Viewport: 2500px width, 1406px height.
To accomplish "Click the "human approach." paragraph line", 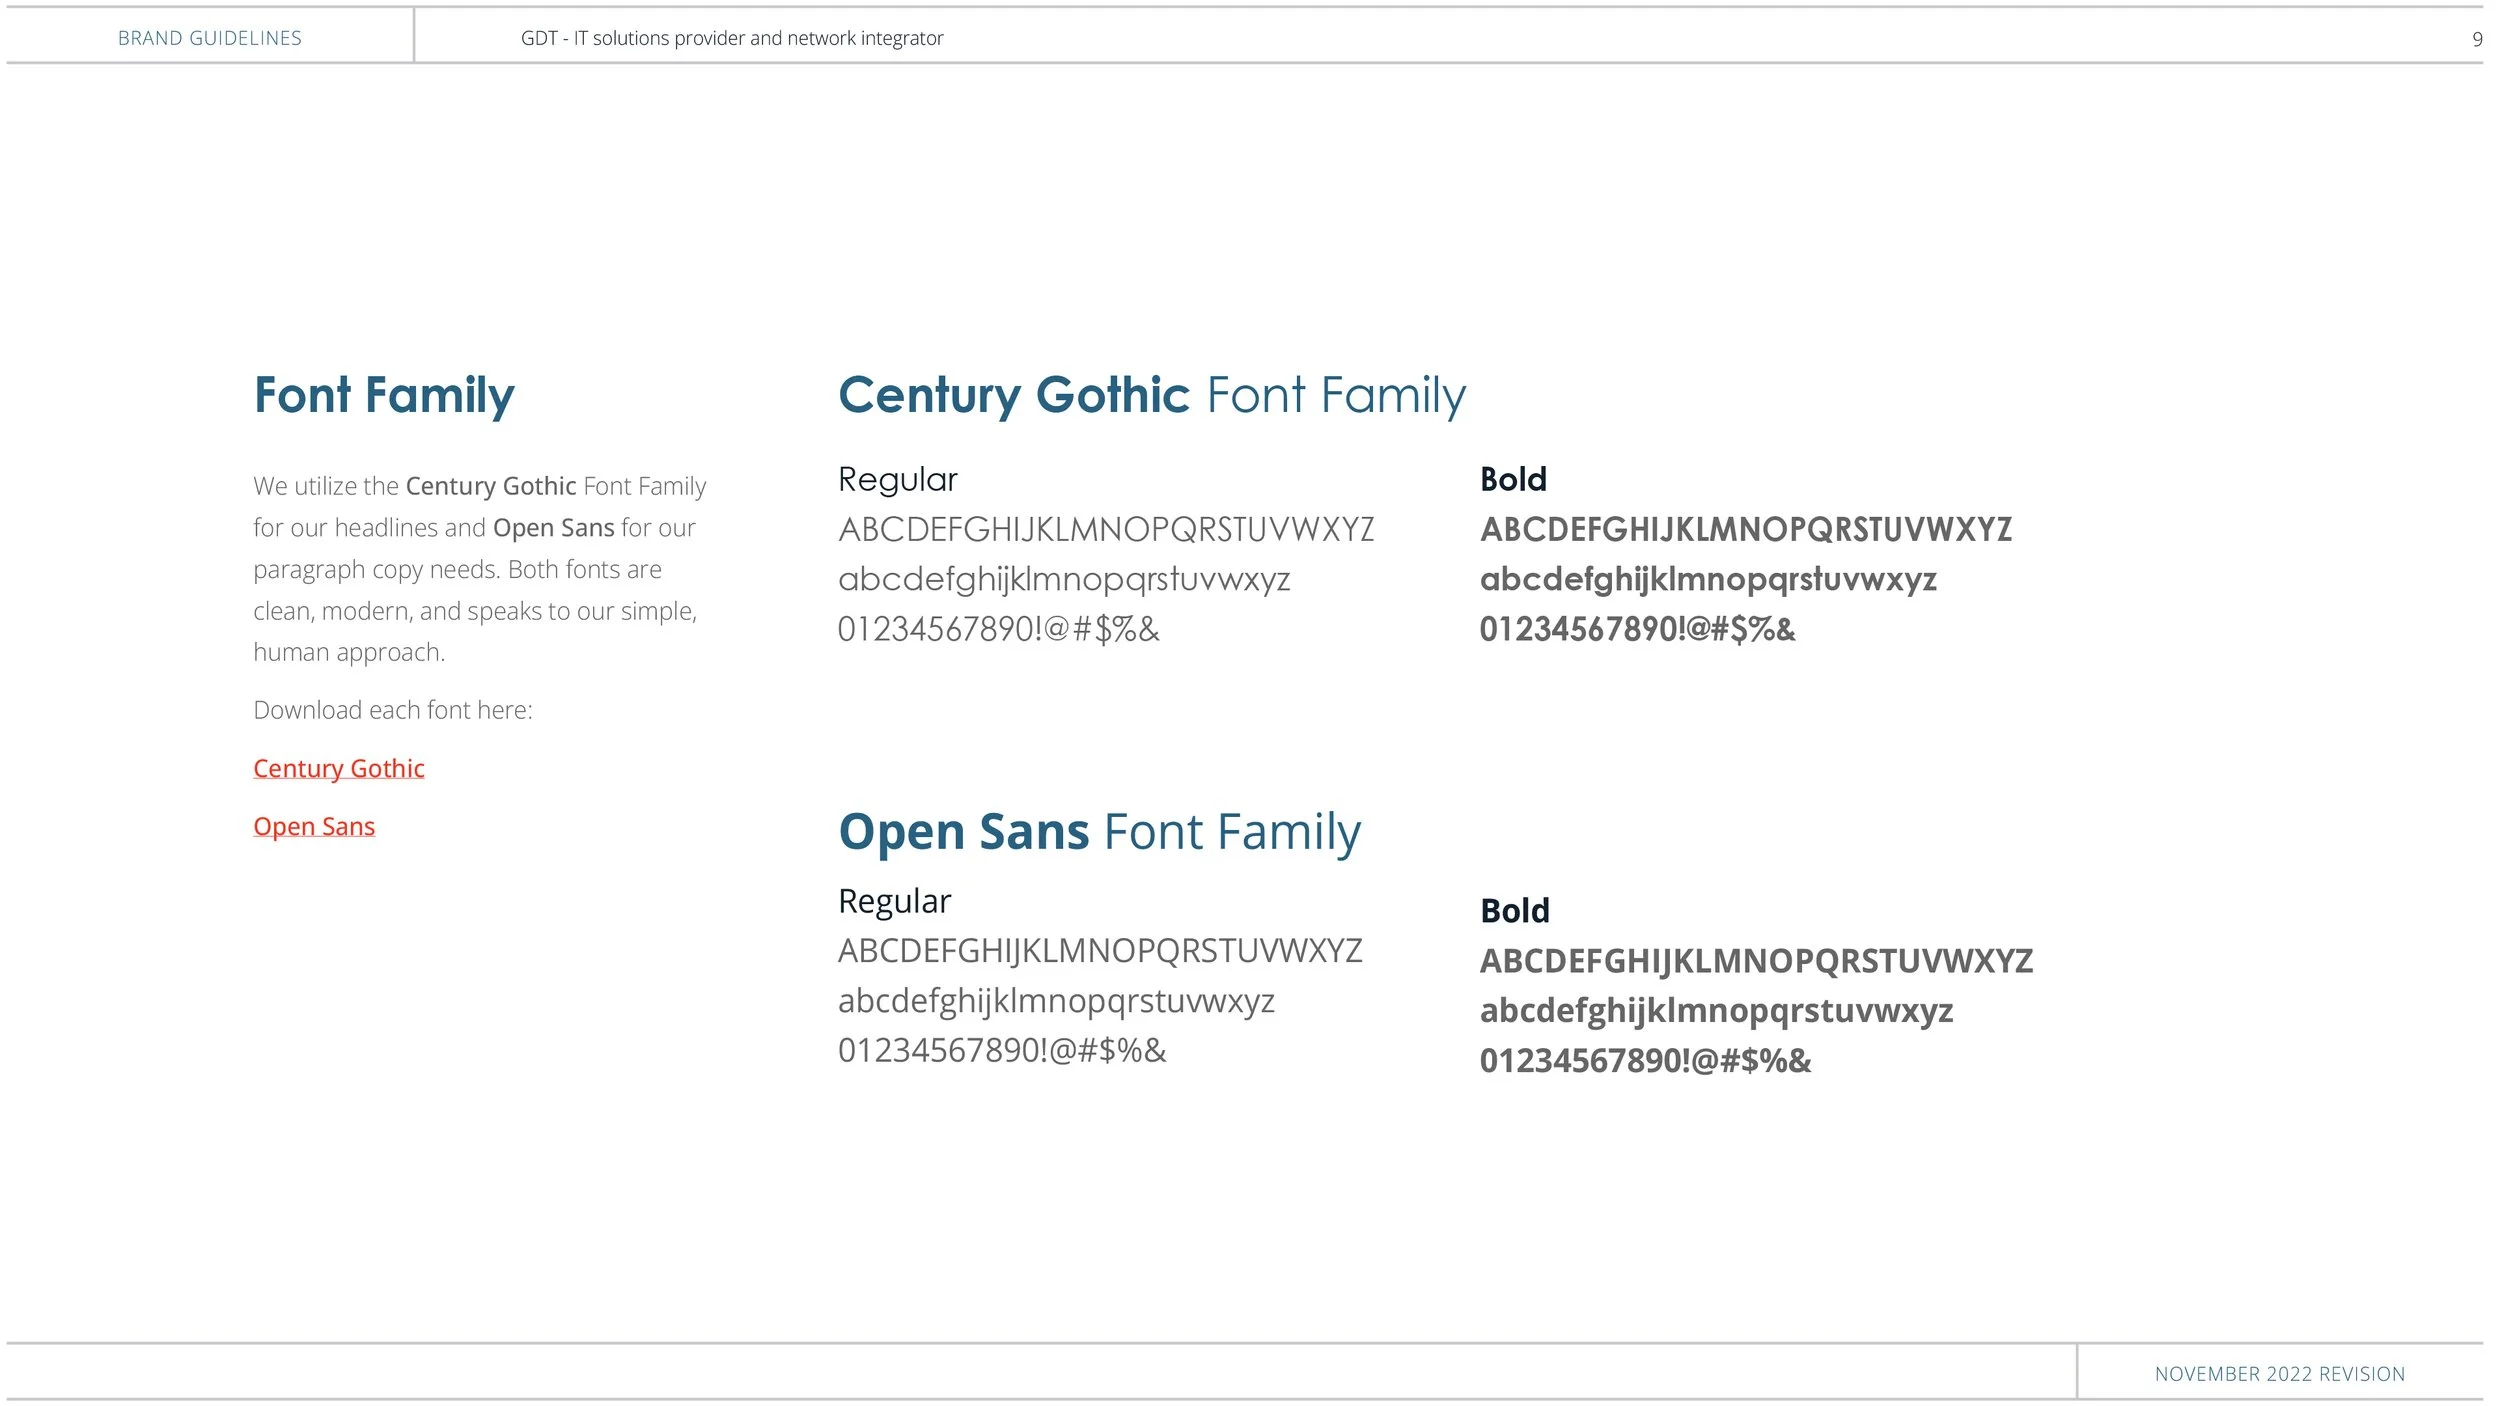I will (349, 653).
